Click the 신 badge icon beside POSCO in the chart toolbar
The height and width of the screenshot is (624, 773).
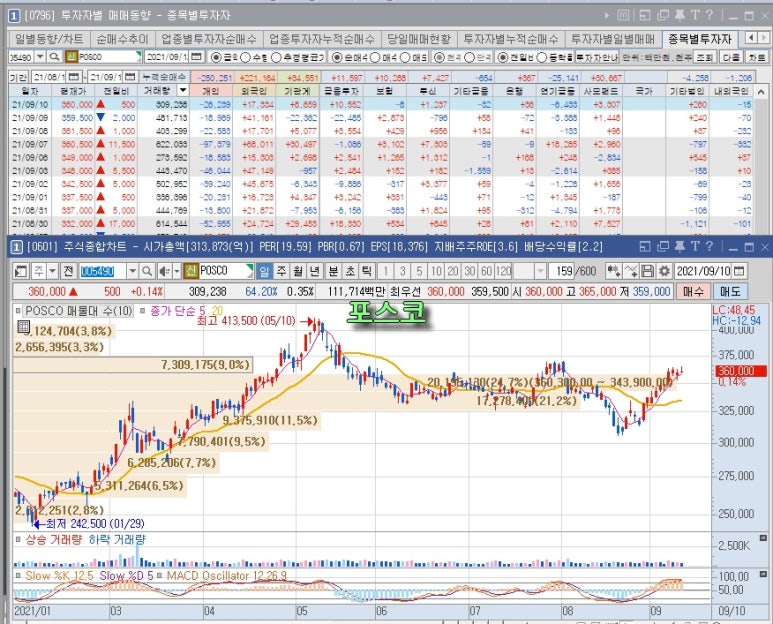click(x=191, y=271)
